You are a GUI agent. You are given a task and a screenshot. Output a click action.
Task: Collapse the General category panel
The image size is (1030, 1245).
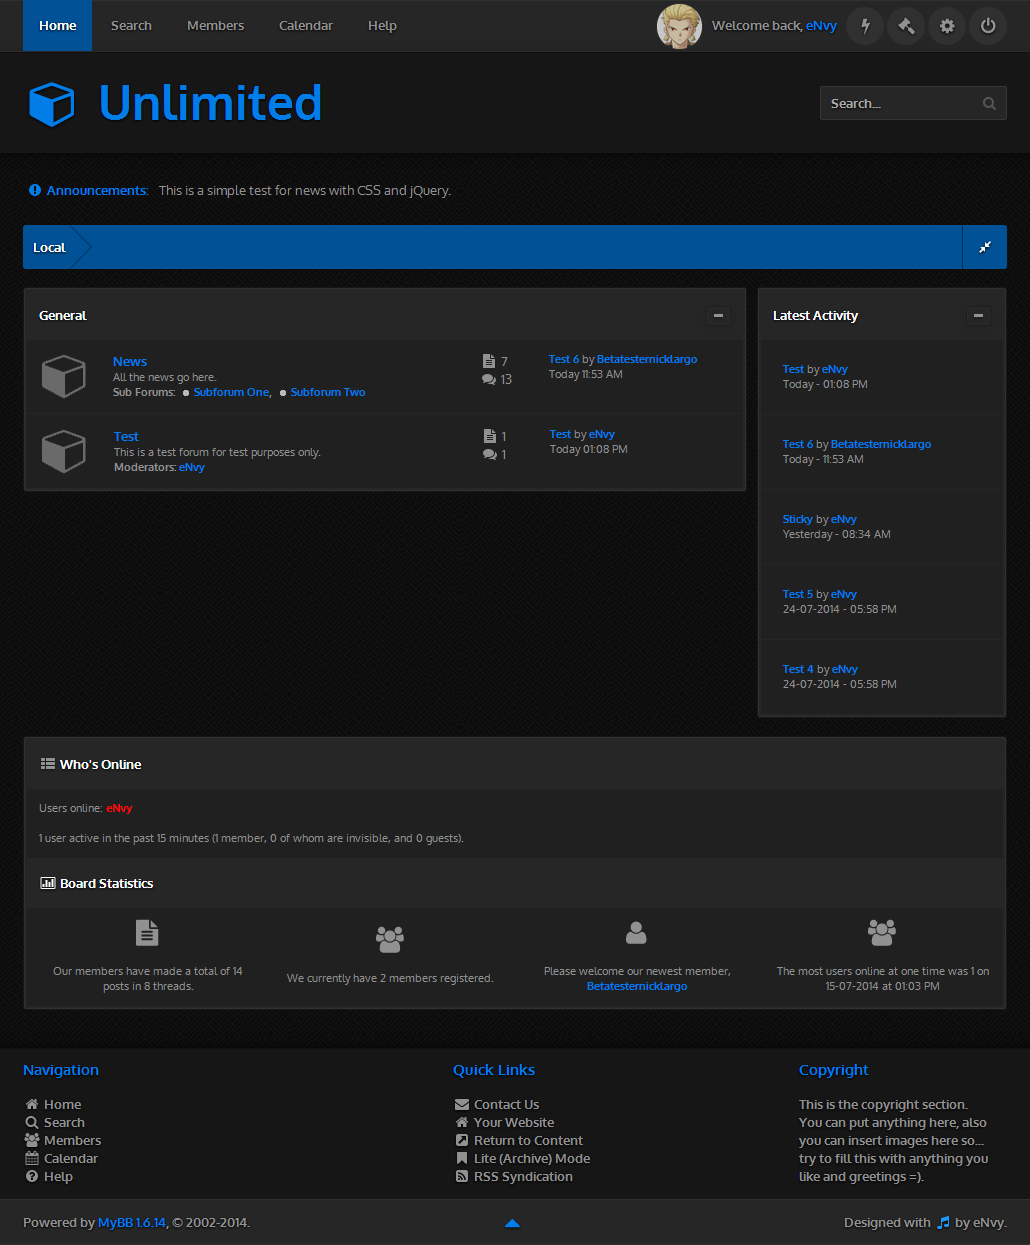click(718, 316)
